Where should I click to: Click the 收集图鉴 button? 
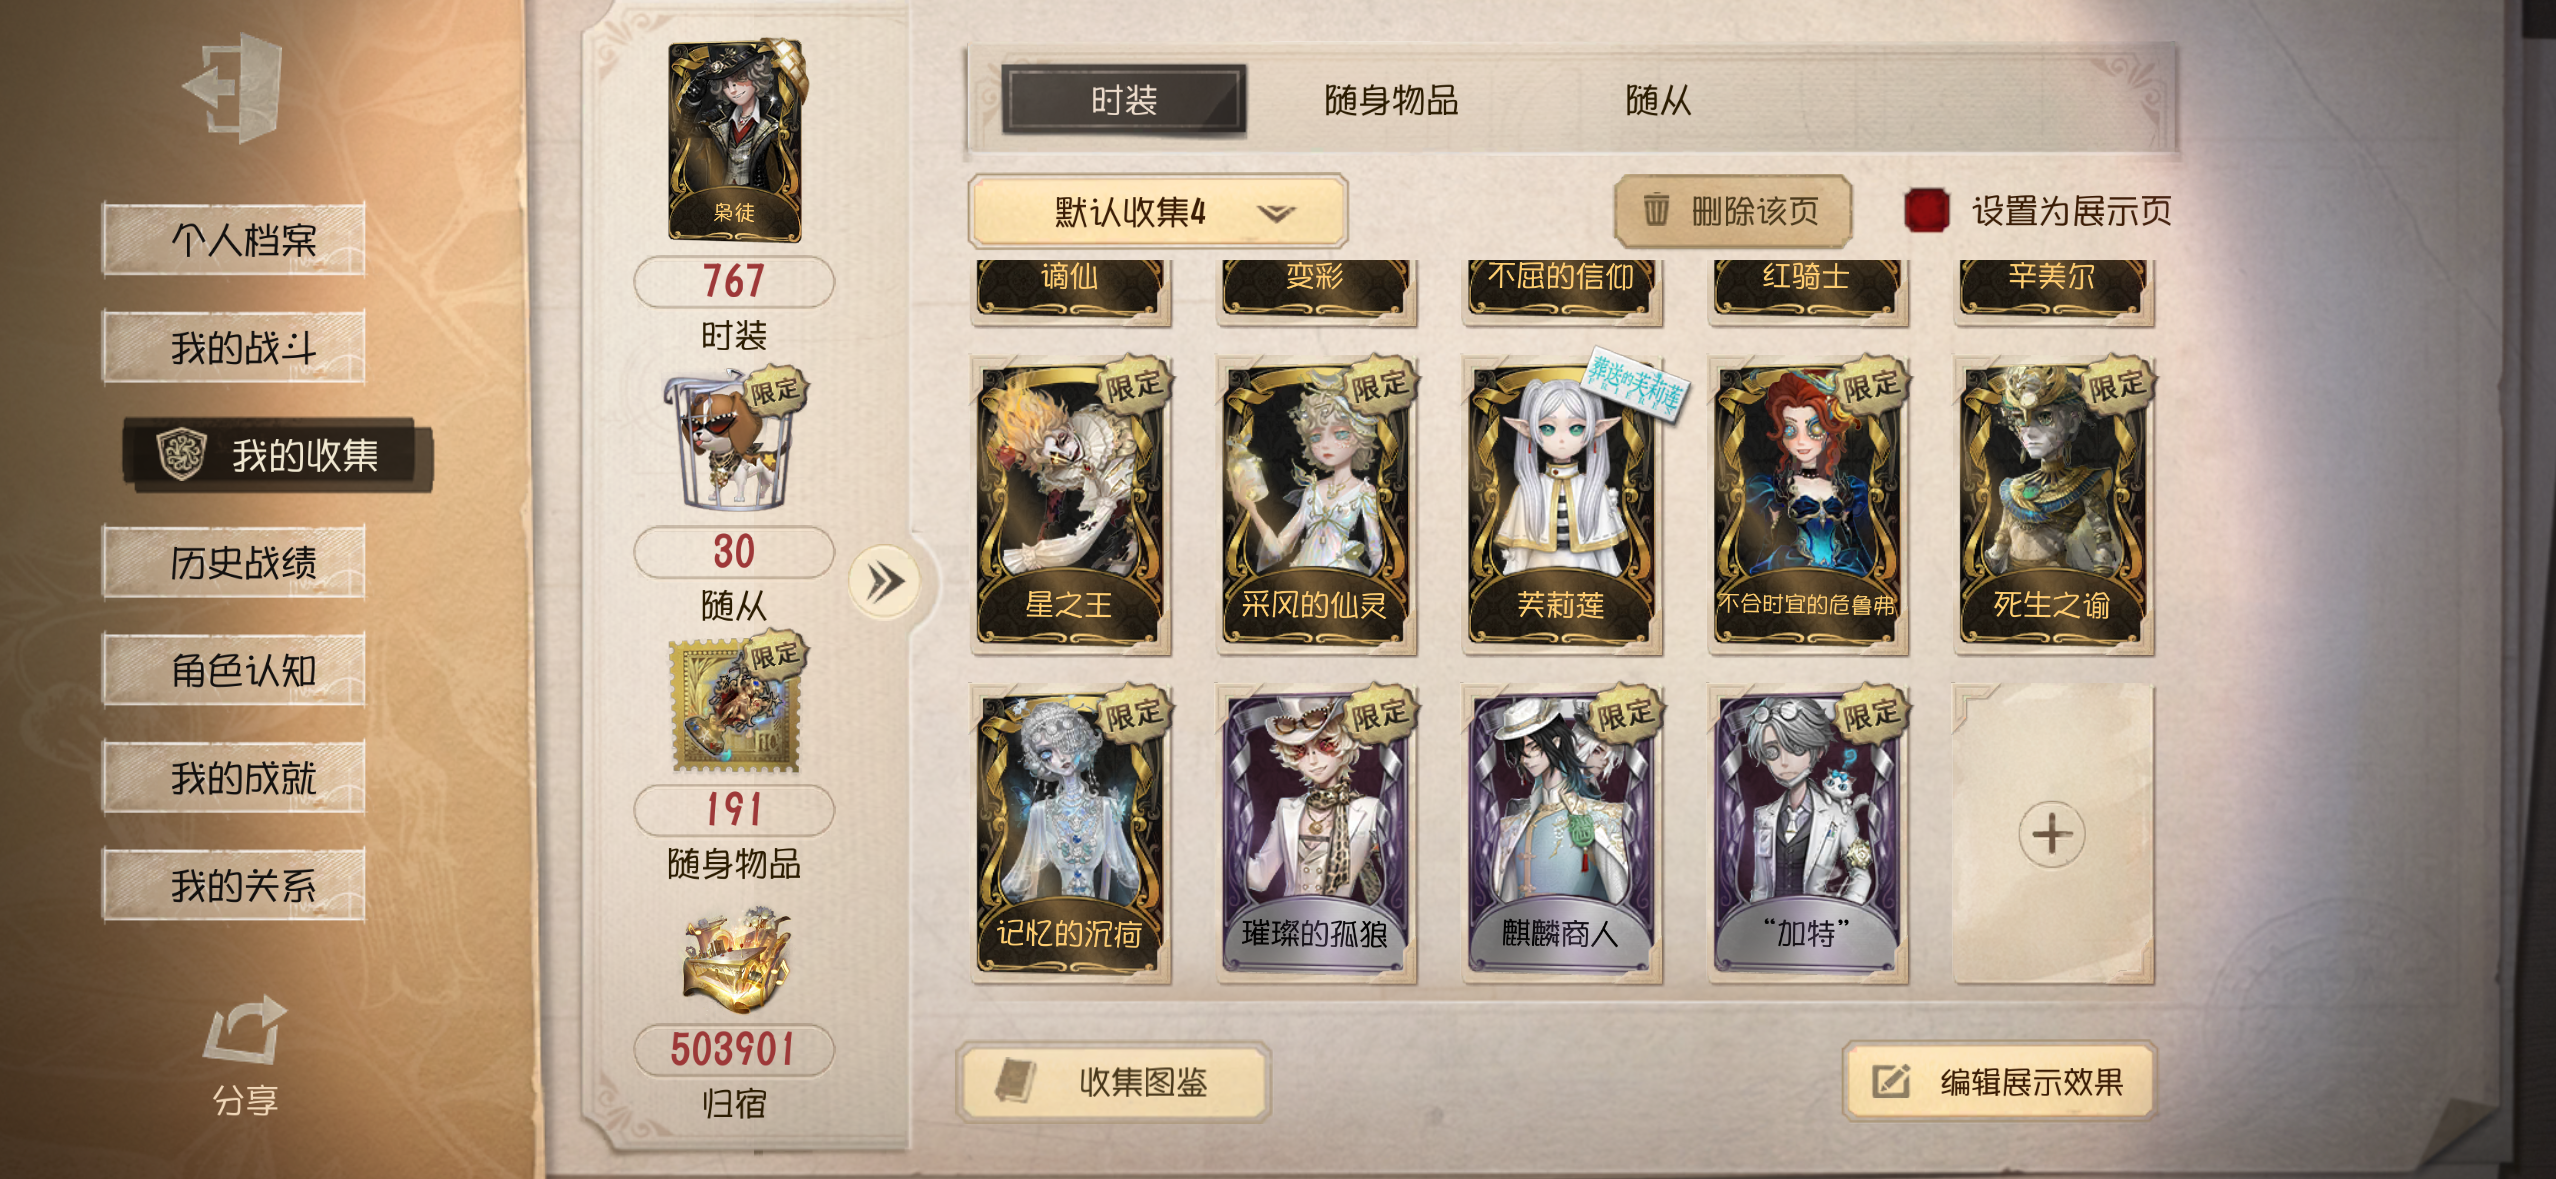[1113, 1081]
